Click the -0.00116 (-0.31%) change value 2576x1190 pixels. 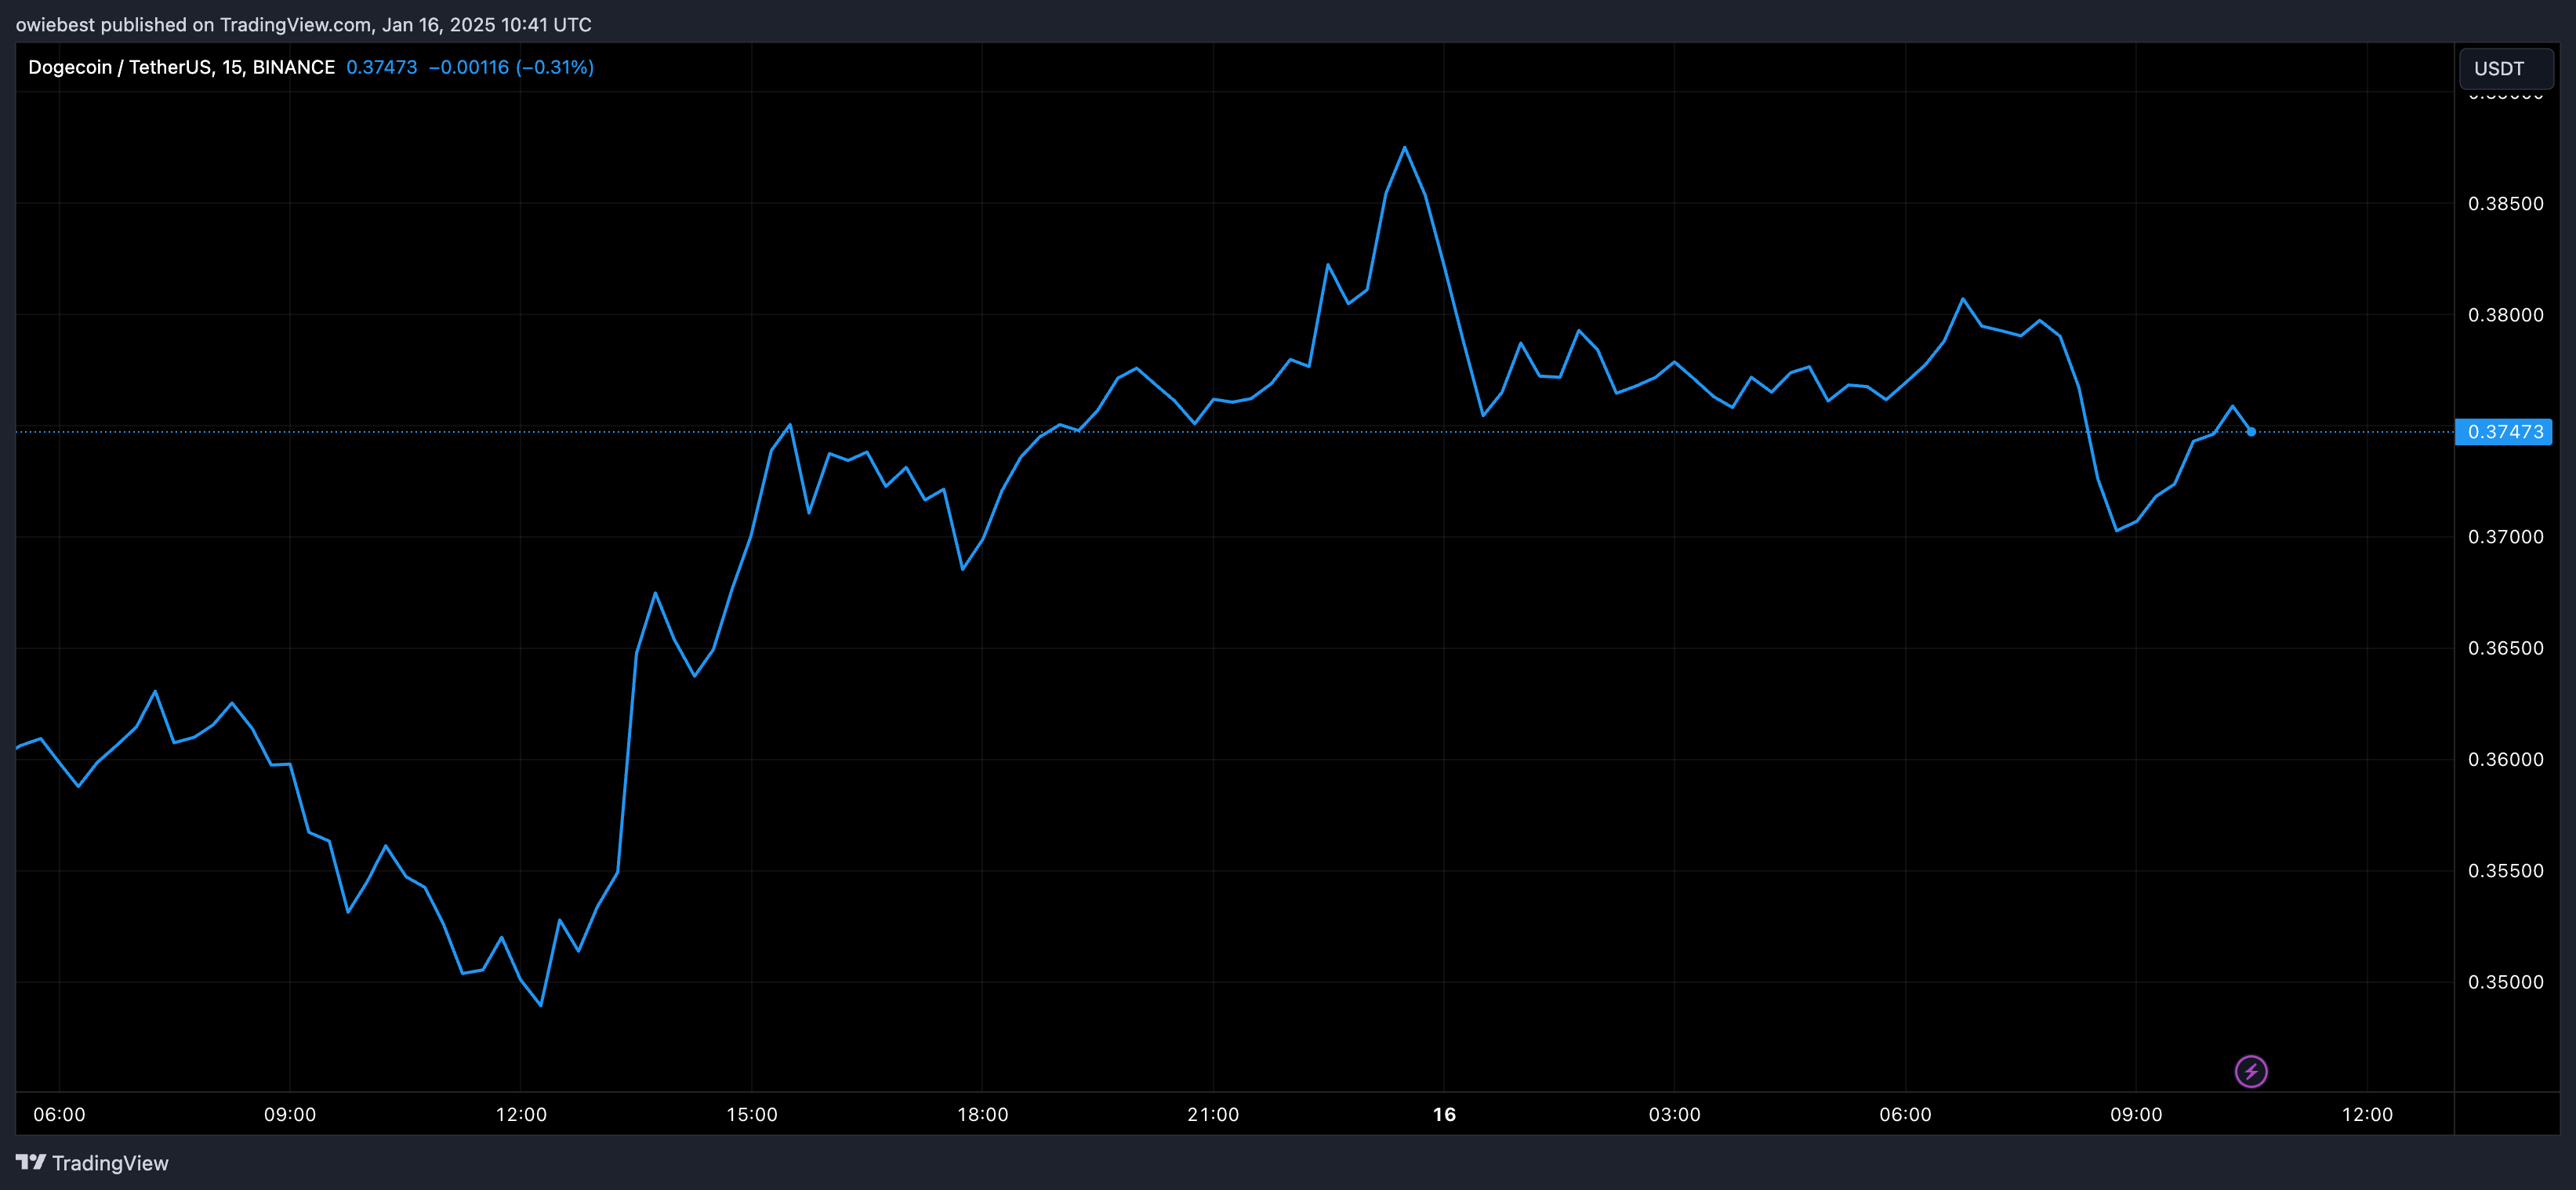click(x=511, y=67)
